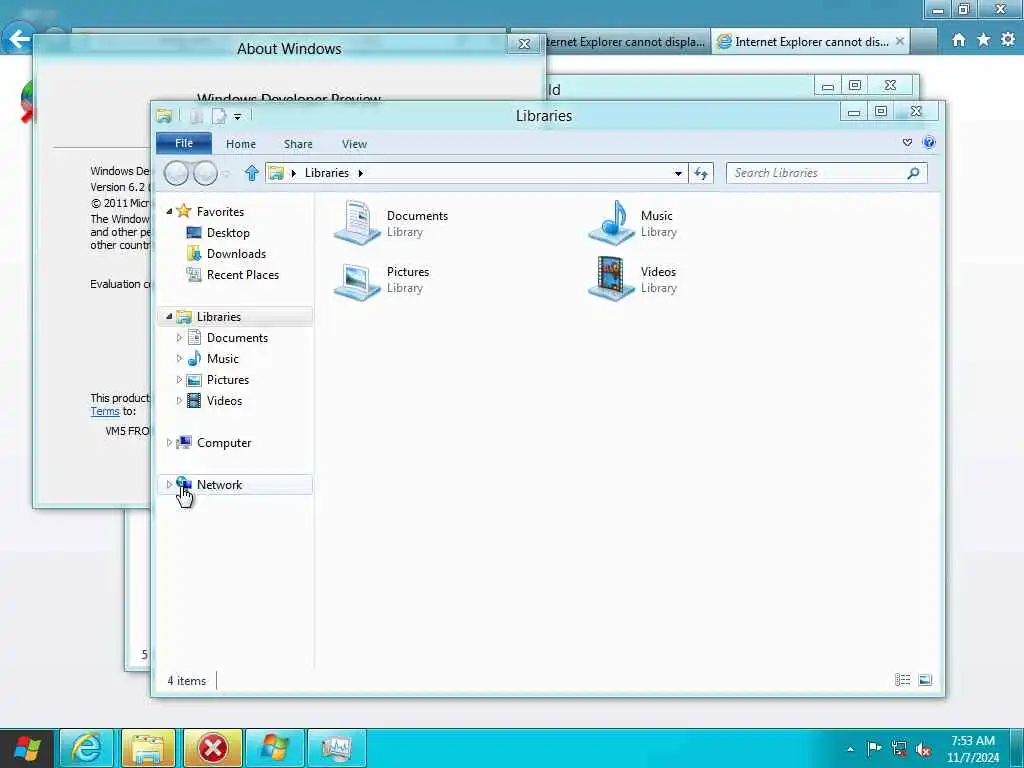The height and width of the screenshot is (768, 1024).
Task: Click the red X error app on taskbar
Action: pyautogui.click(x=213, y=748)
